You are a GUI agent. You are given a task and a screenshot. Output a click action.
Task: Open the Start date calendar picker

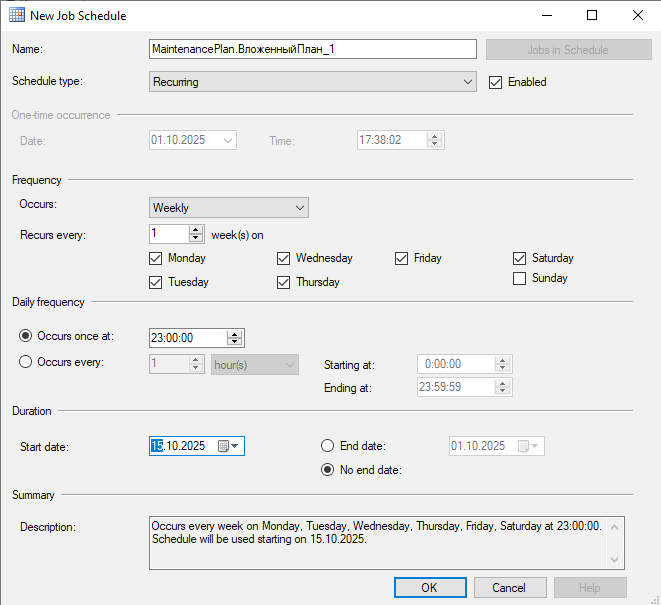click(x=229, y=446)
